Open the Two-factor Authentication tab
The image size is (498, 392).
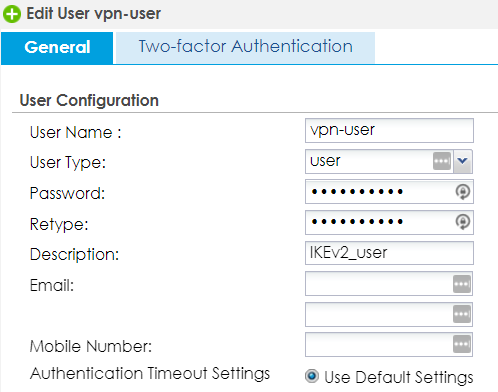point(245,47)
